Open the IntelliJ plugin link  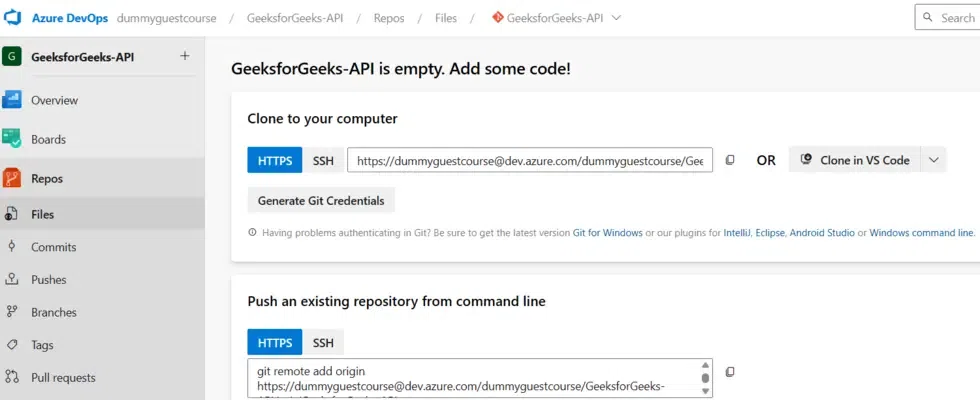tap(737, 232)
